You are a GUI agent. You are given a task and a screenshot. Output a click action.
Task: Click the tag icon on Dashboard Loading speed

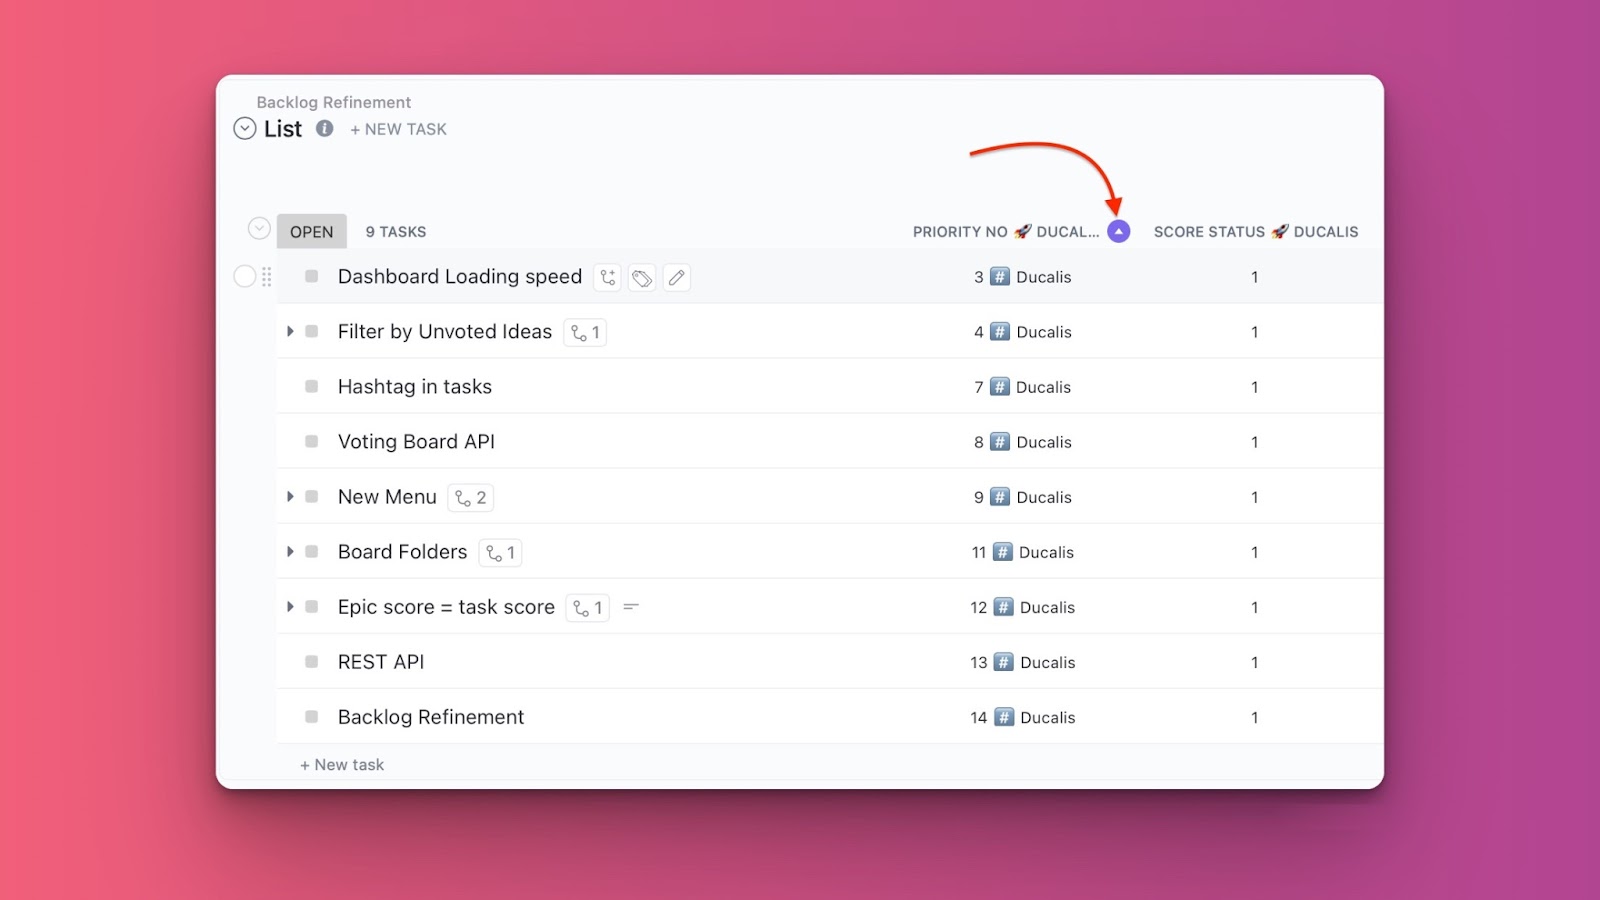point(642,278)
